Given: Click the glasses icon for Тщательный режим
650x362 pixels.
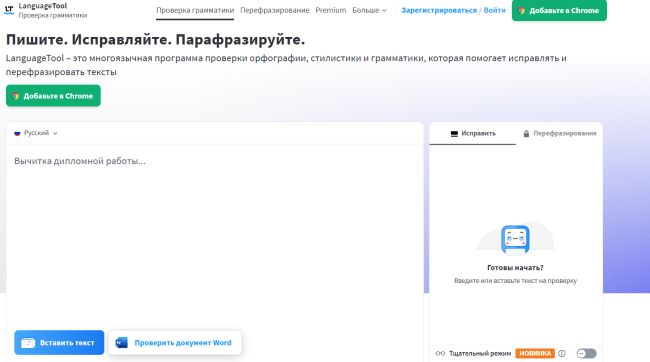Looking at the screenshot, I should point(440,353).
